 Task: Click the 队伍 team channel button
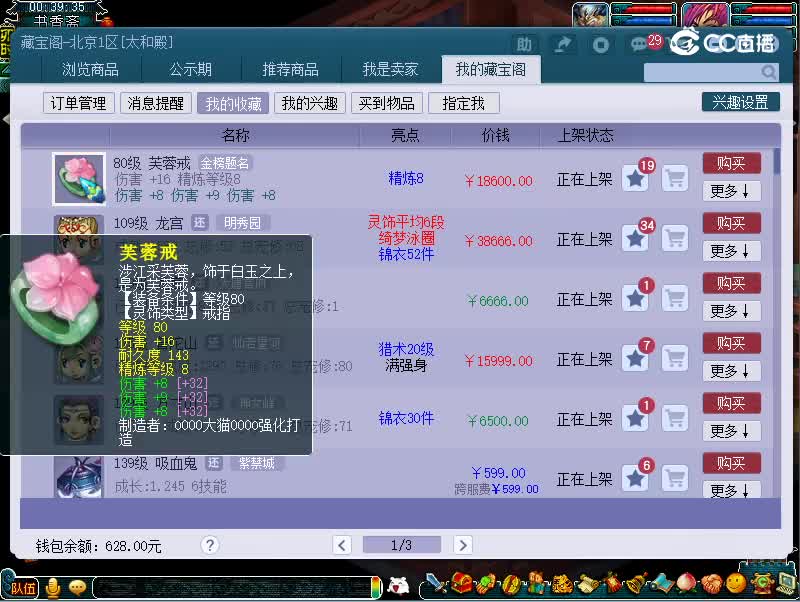pyautogui.click(x=23, y=588)
